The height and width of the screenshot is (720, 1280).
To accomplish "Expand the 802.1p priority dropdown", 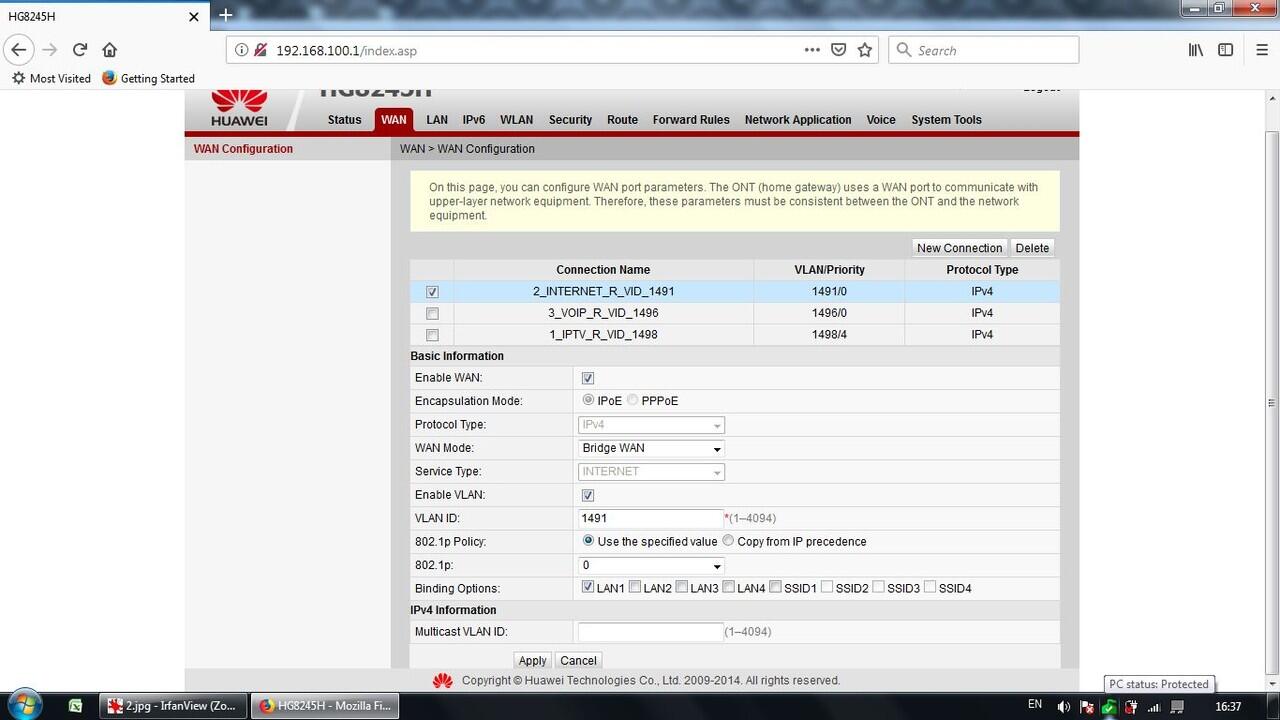I will point(651,565).
